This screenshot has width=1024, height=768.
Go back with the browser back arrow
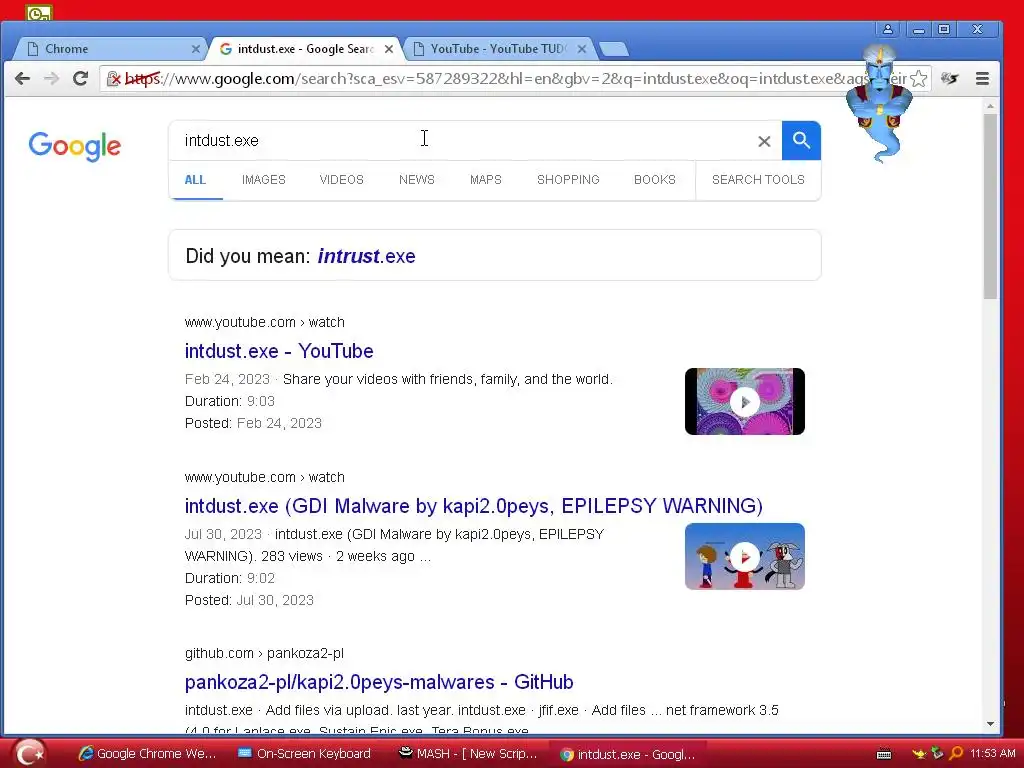coord(22,79)
